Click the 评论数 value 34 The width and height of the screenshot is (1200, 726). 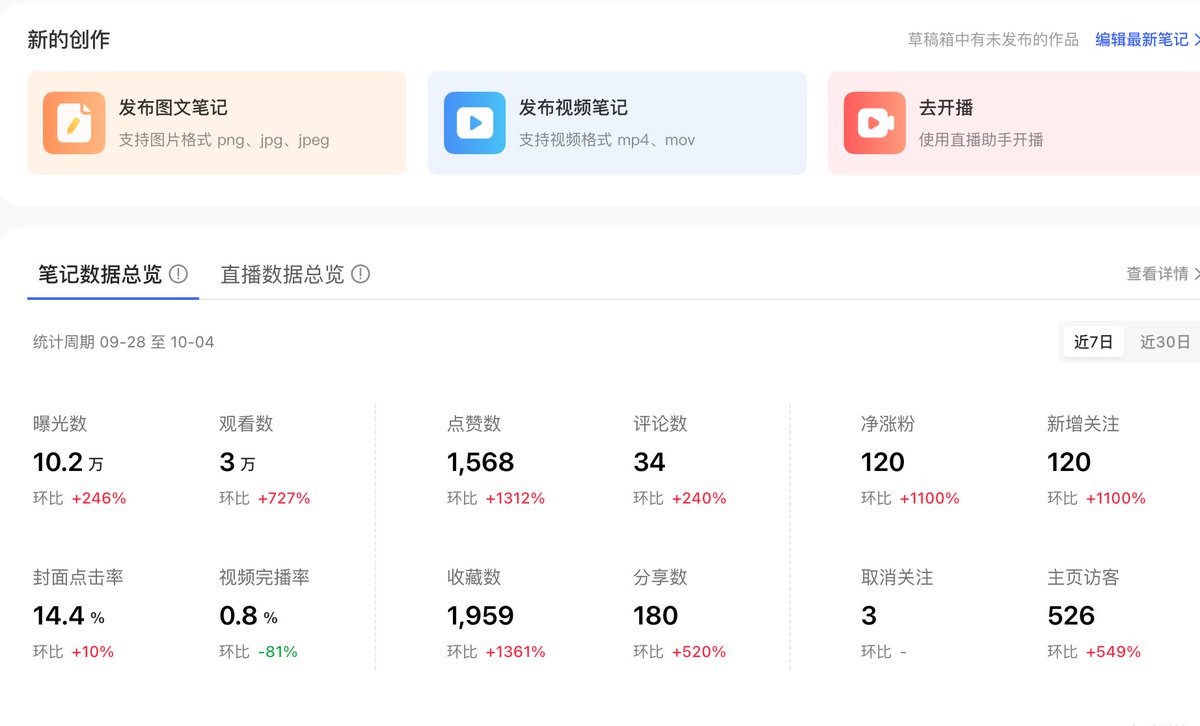click(649, 462)
